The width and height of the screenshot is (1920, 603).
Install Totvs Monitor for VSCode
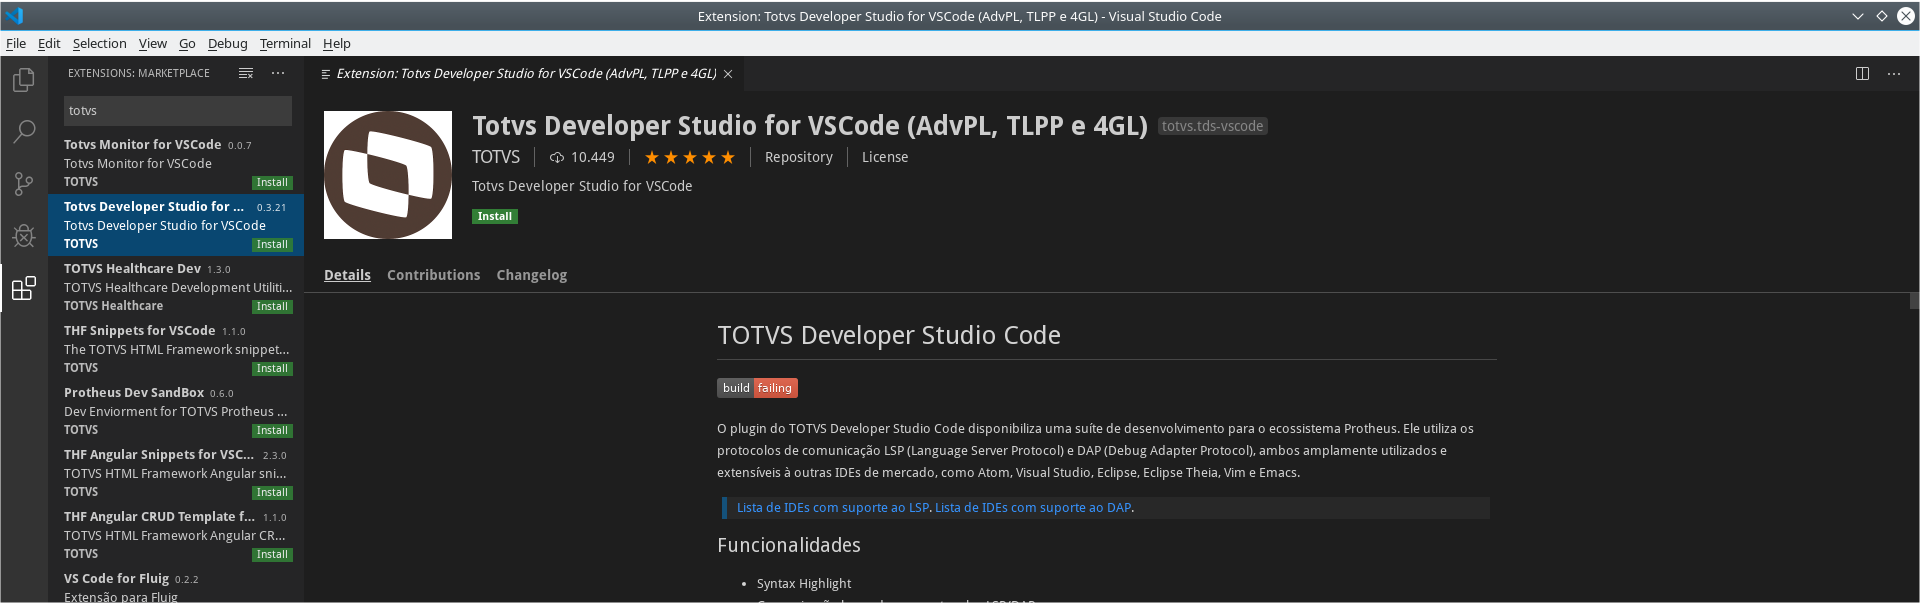click(x=272, y=183)
